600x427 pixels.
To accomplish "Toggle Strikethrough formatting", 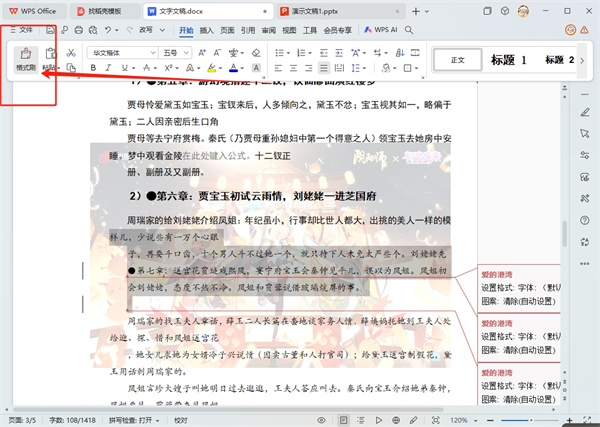I will point(147,68).
